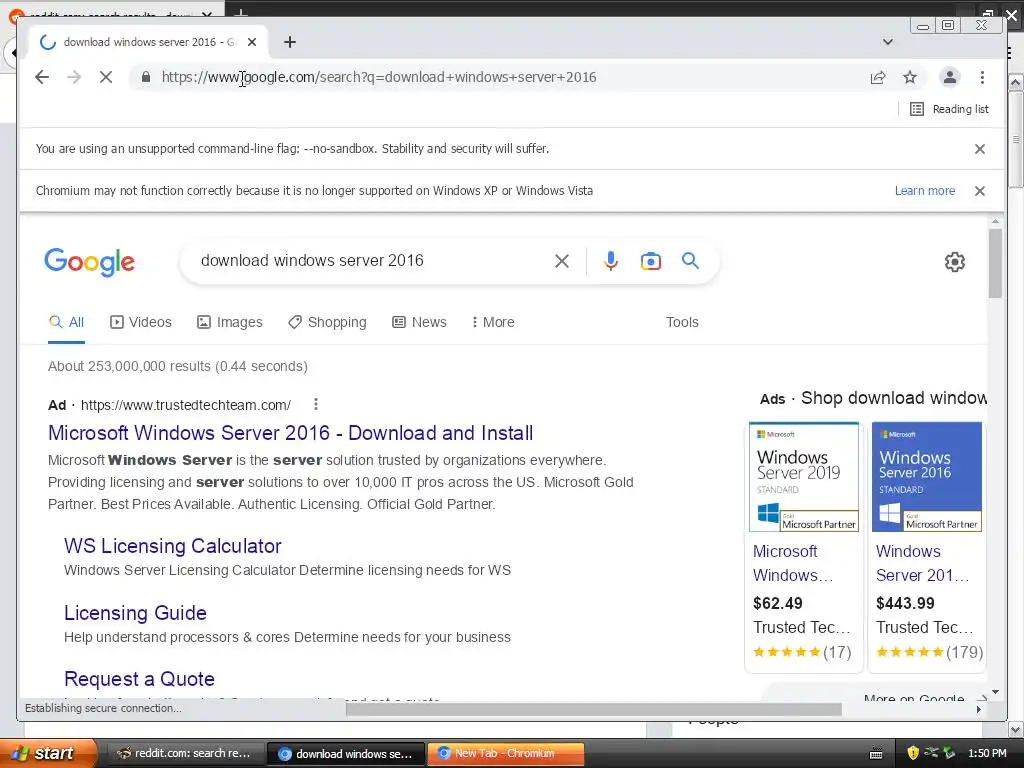This screenshot has height=768, width=1024.
Task: Expand the More results menu
Action: click(493, 322)
